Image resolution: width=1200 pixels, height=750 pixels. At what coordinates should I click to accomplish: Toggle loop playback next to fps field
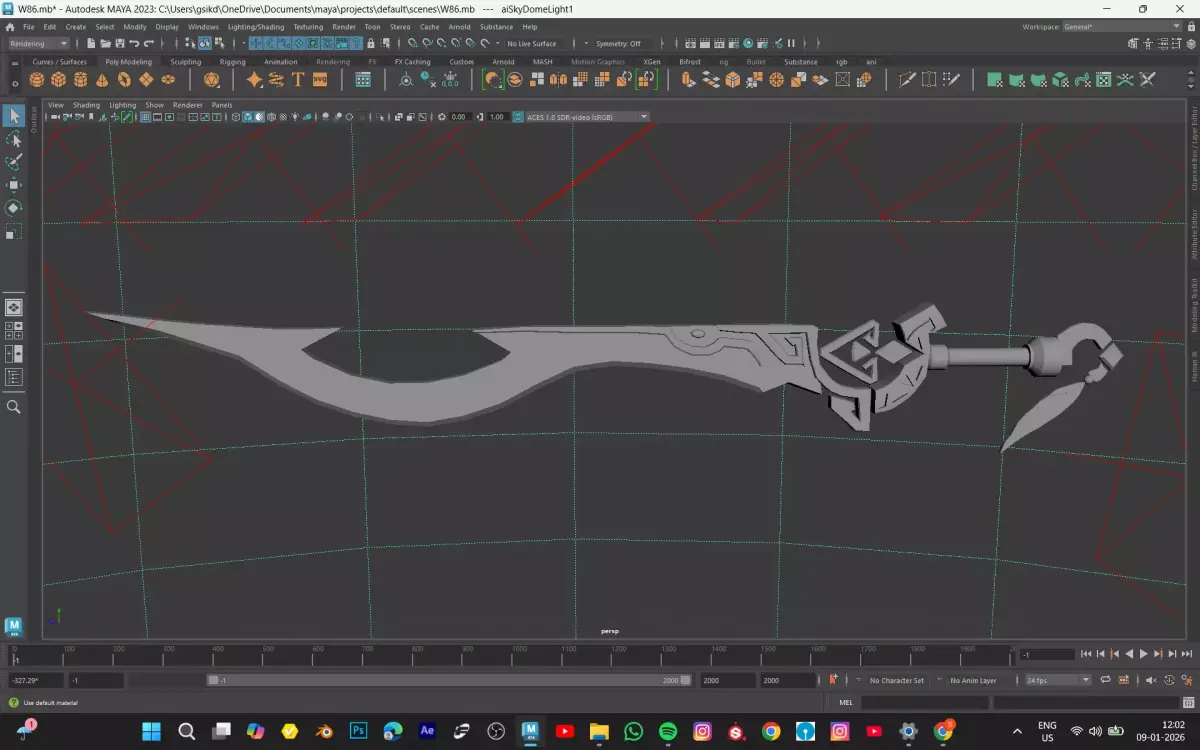1105,680
